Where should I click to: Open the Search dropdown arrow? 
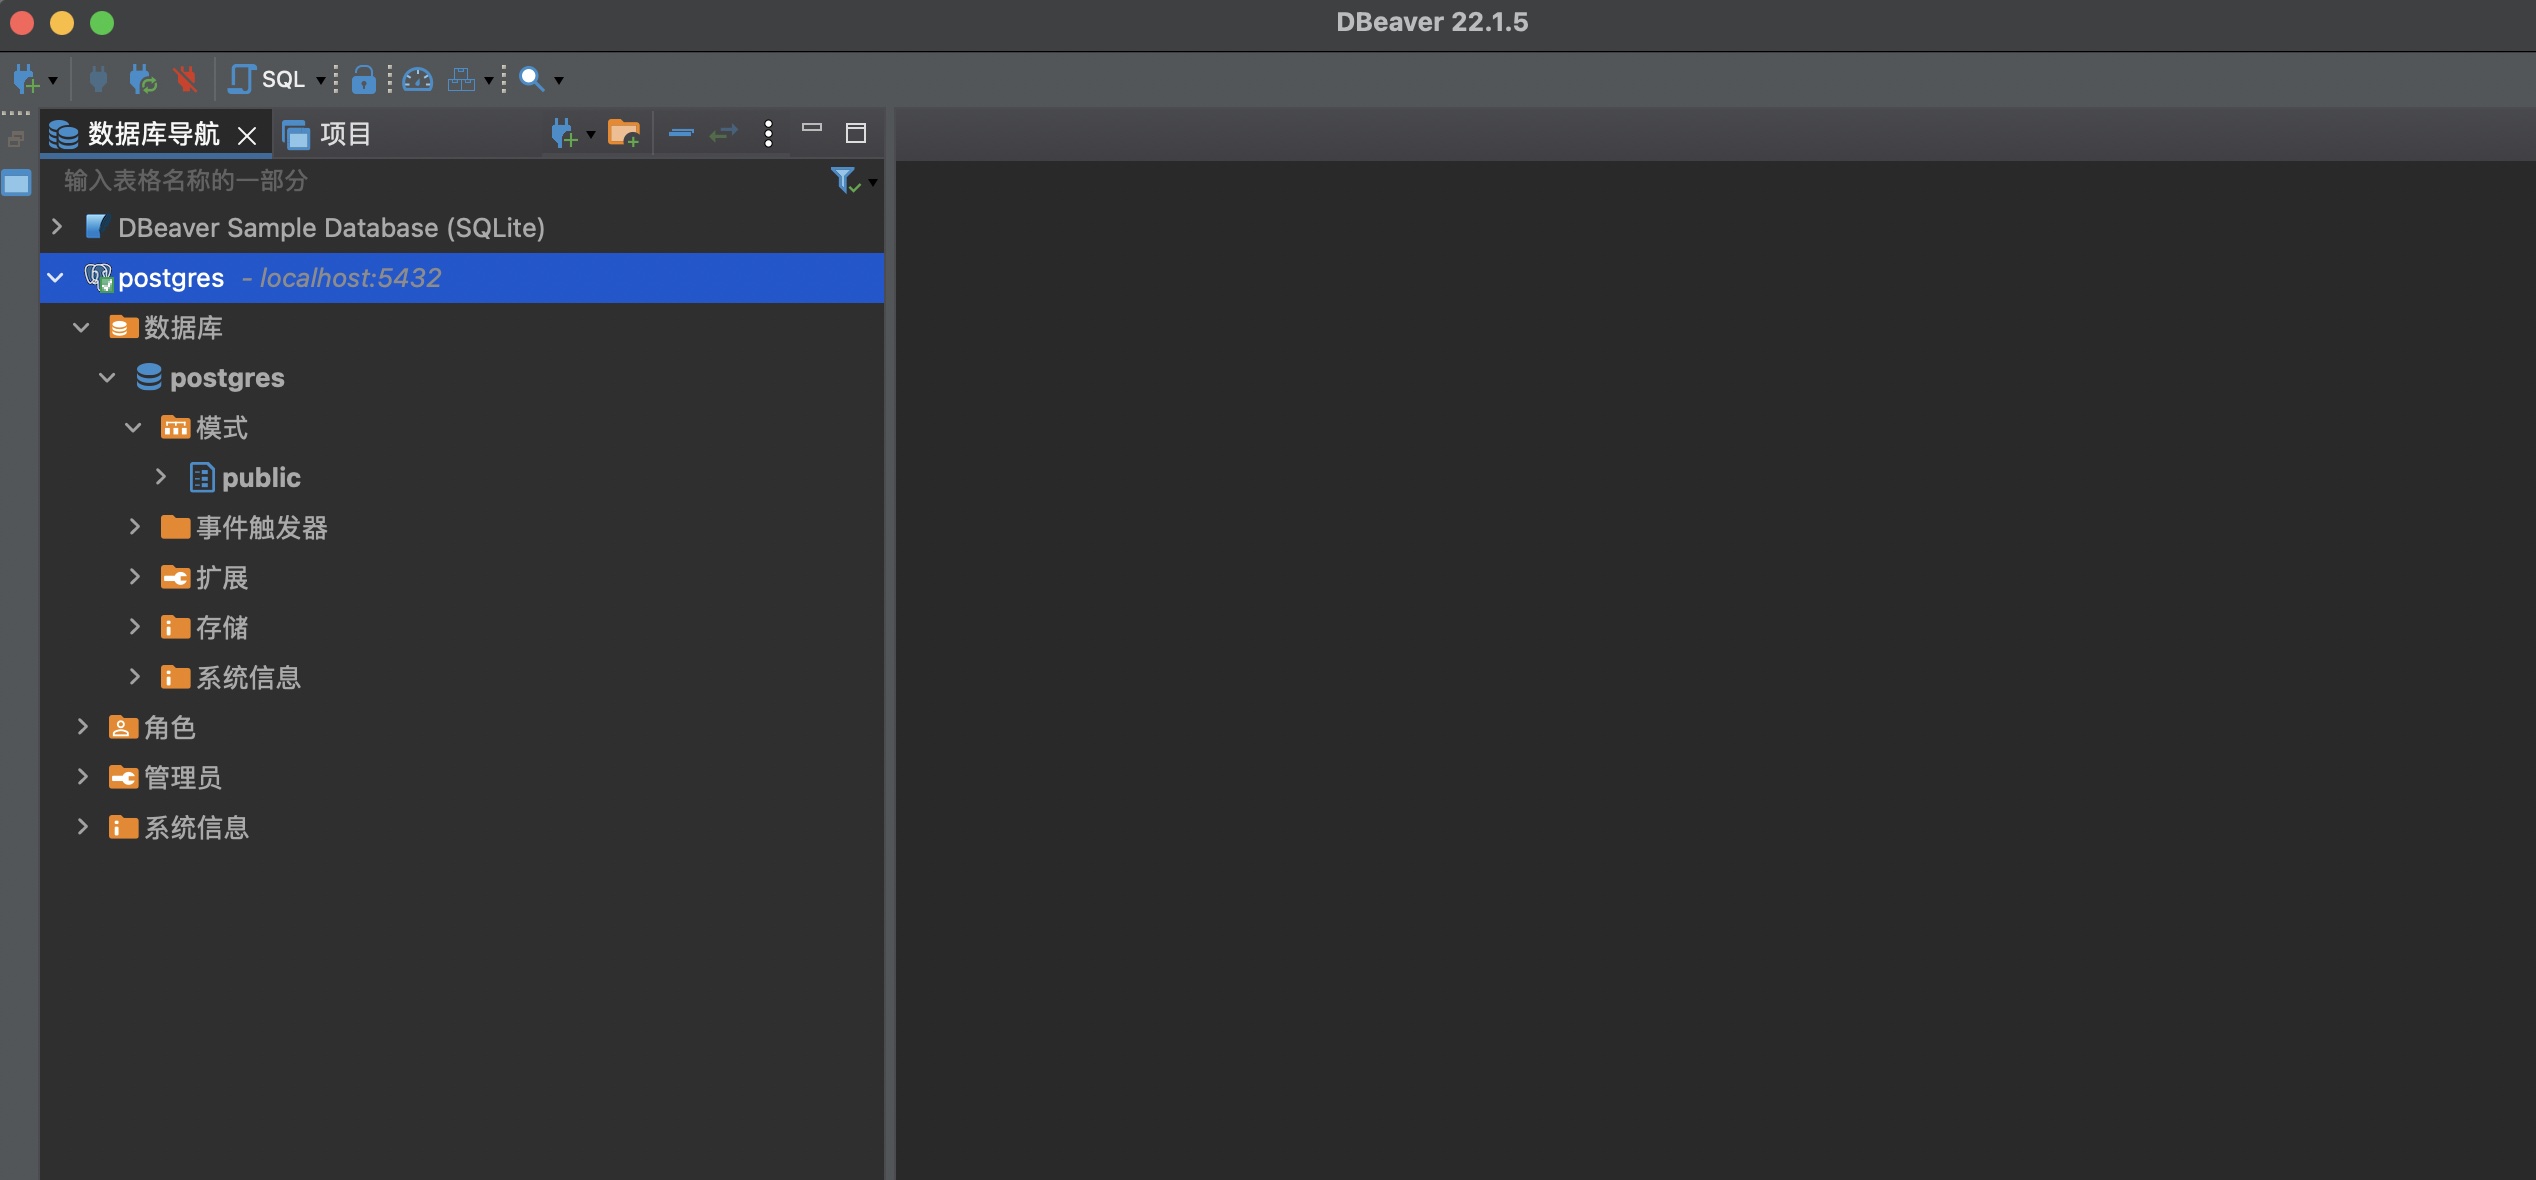click(559, 80)
